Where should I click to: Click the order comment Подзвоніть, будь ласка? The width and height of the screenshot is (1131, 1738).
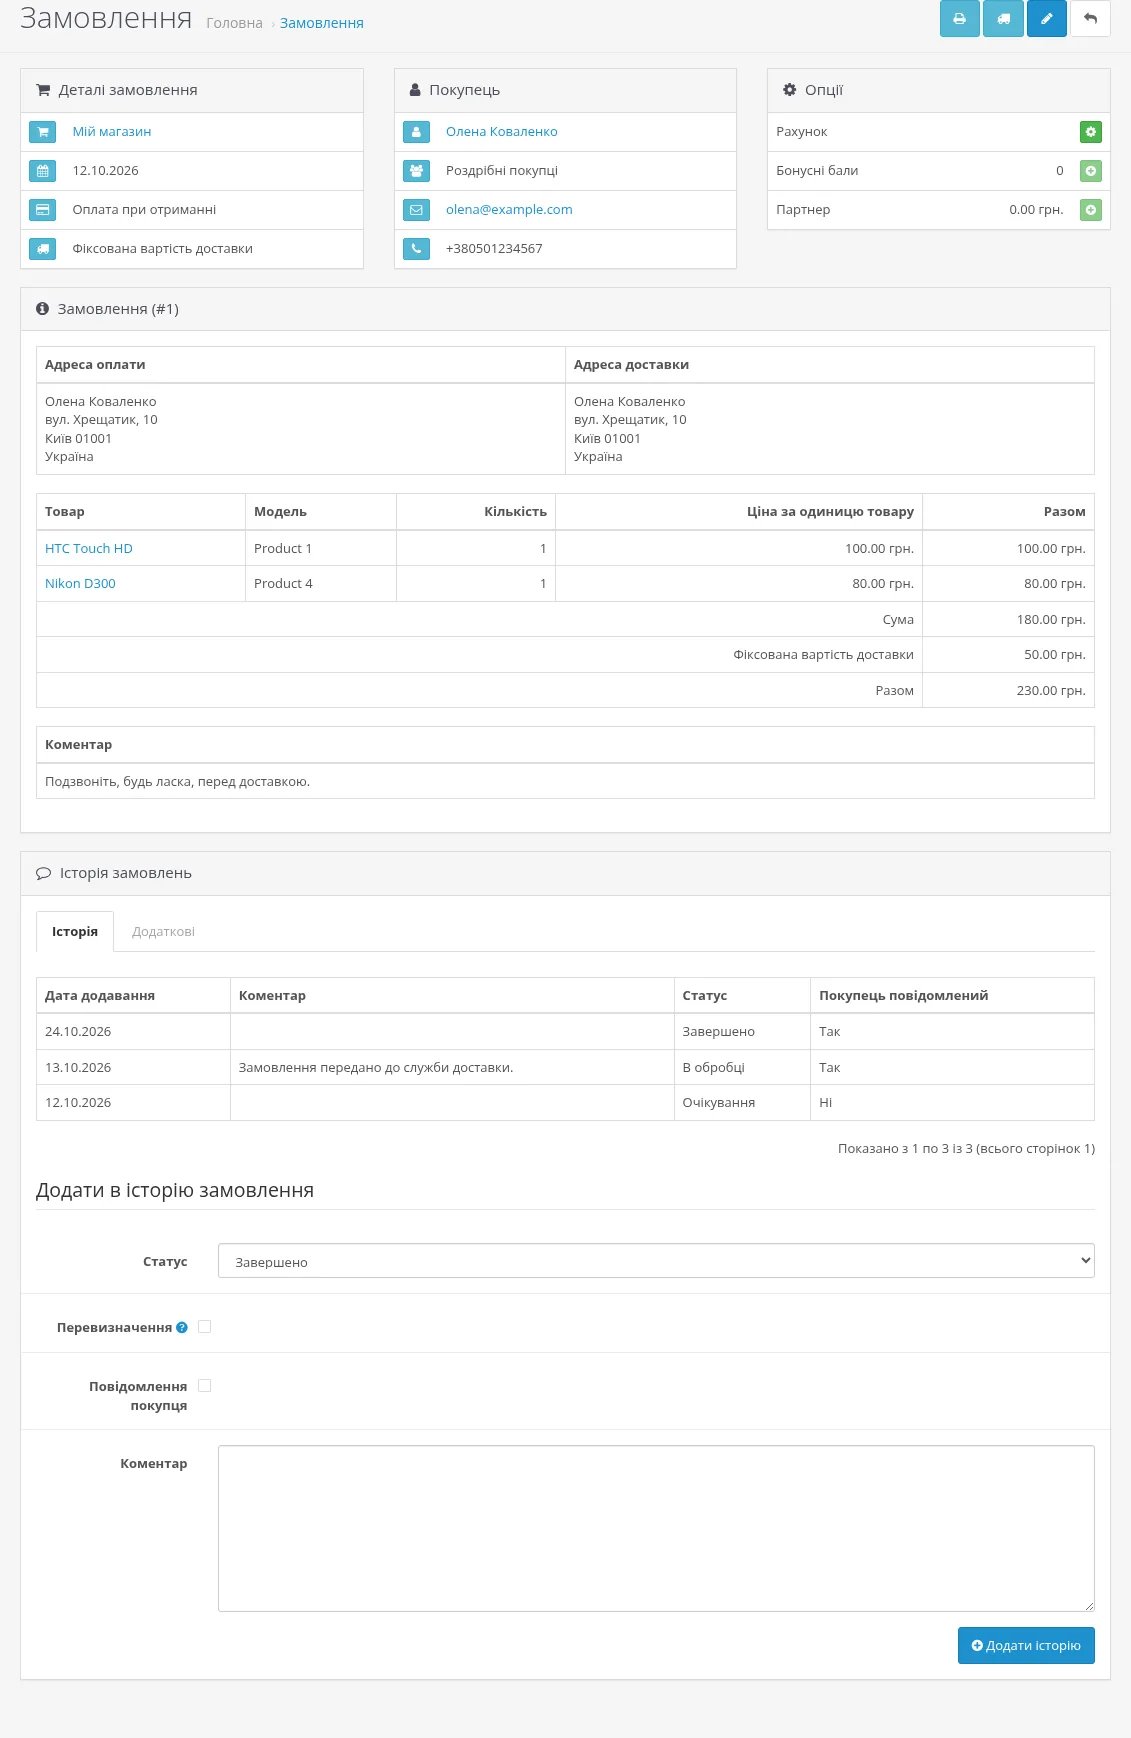click(178, 782)
